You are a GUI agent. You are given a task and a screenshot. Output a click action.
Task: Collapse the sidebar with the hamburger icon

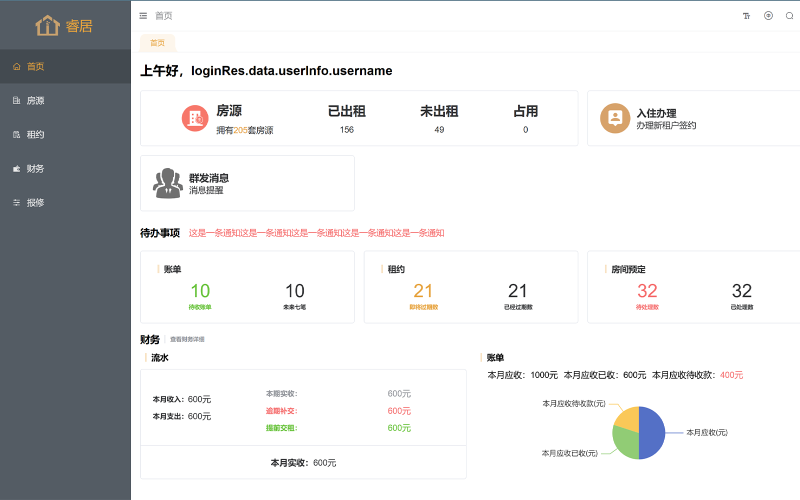pyautogui.click(x=144, y=16)
